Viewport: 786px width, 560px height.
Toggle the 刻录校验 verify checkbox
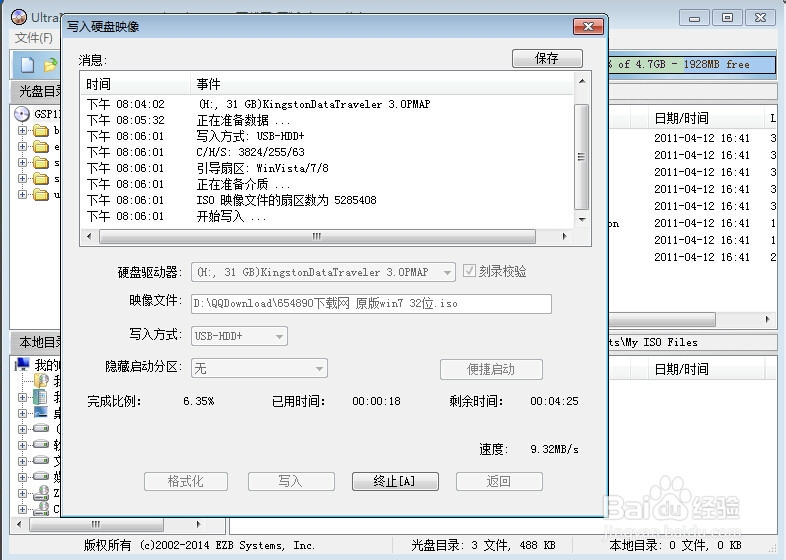tap(469, 271)
